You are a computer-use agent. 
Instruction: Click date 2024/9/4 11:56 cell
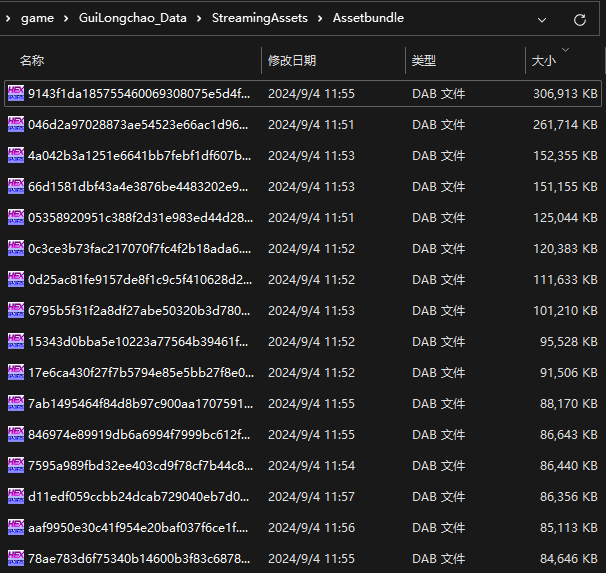[x=312, y=527]
